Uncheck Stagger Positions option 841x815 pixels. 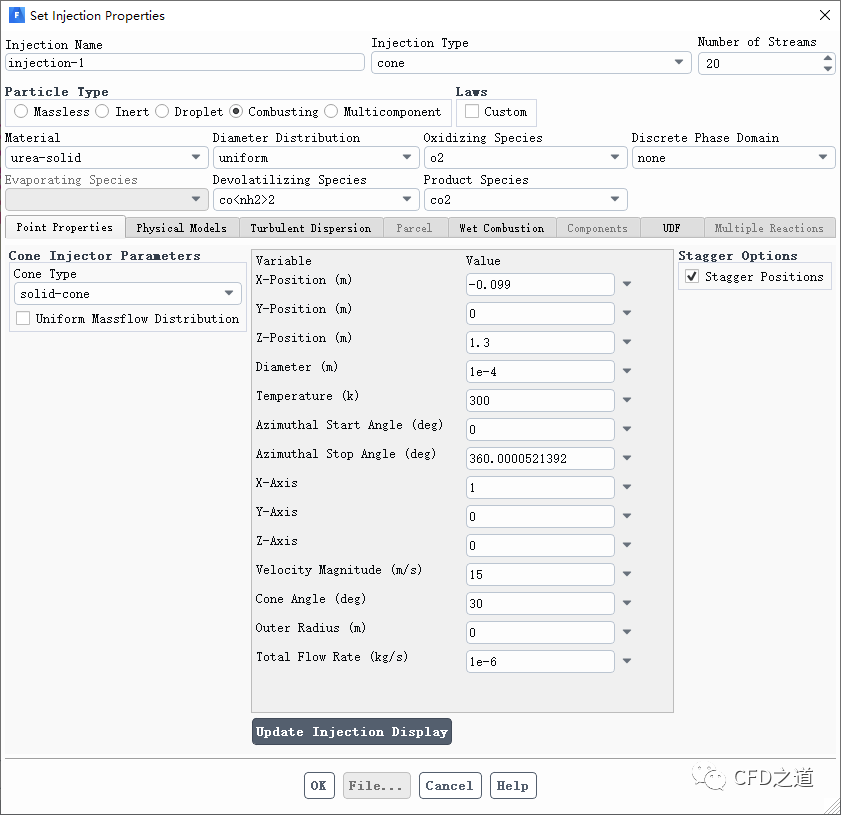[692, 277]
